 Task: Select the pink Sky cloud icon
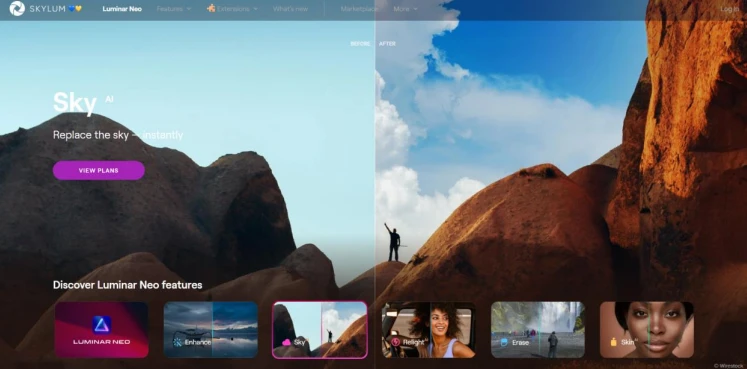pyautogui.click(x=286, y=342)
